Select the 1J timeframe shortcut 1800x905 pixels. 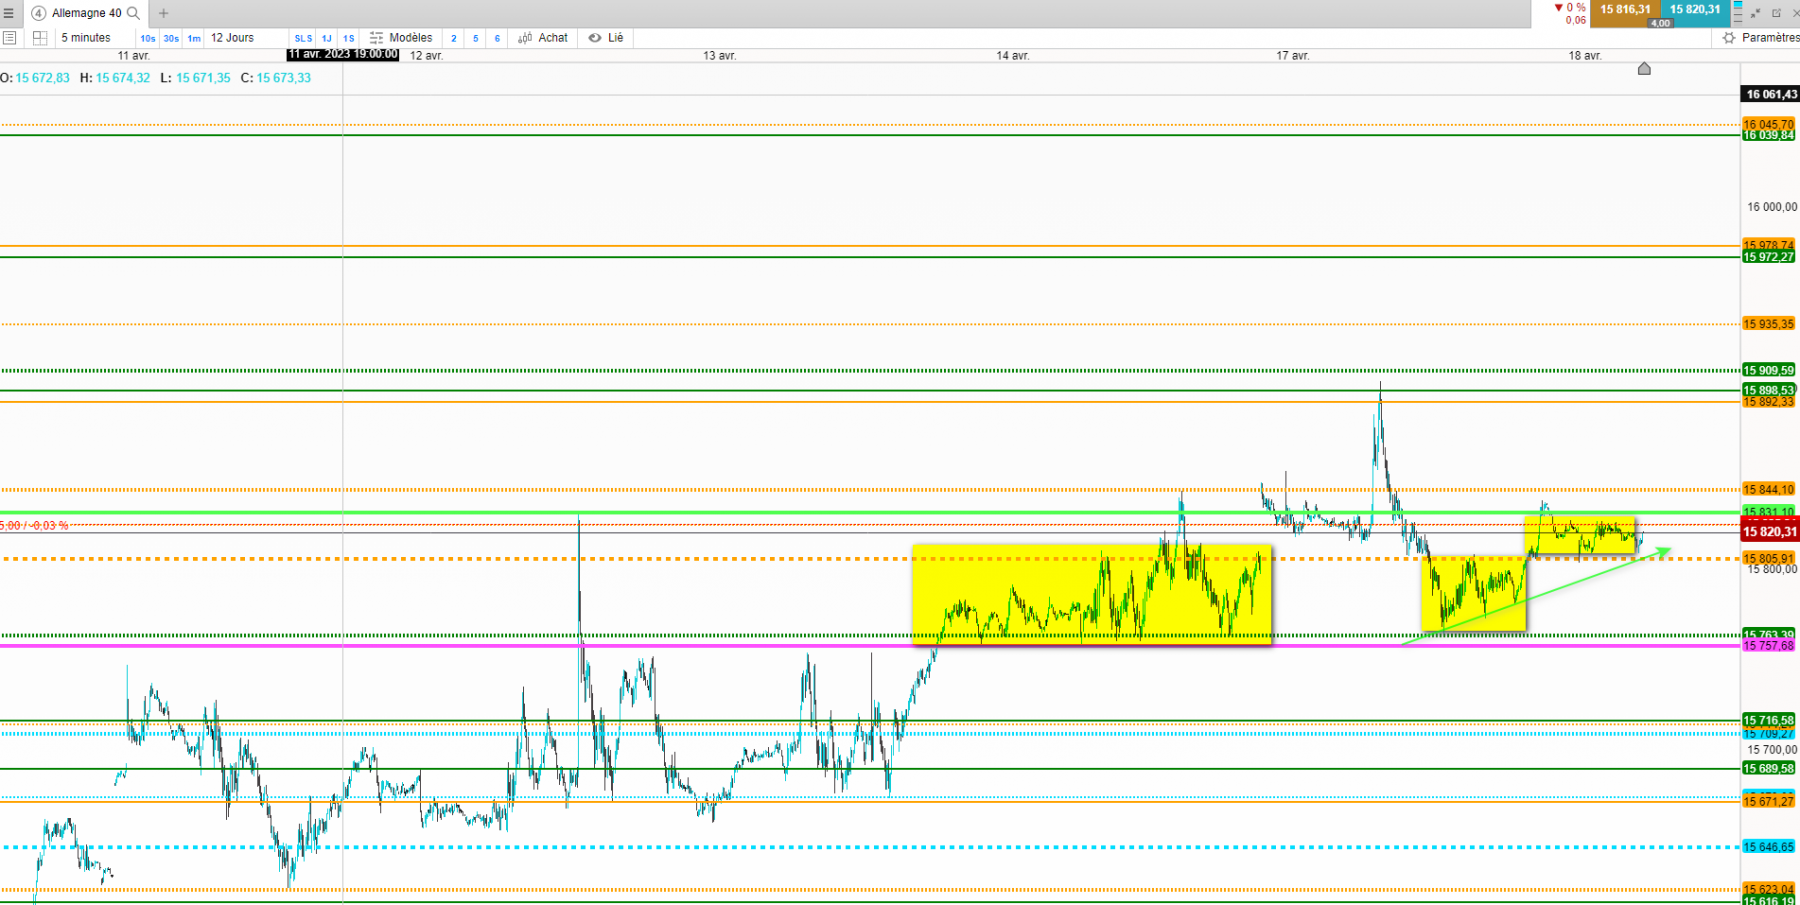point(327,38)
